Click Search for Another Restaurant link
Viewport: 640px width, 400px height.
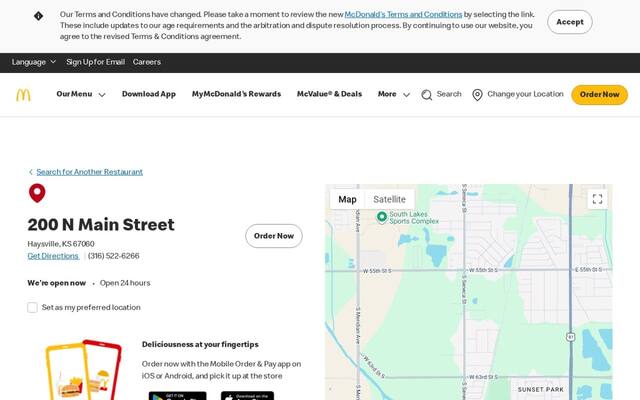(89, 172)
